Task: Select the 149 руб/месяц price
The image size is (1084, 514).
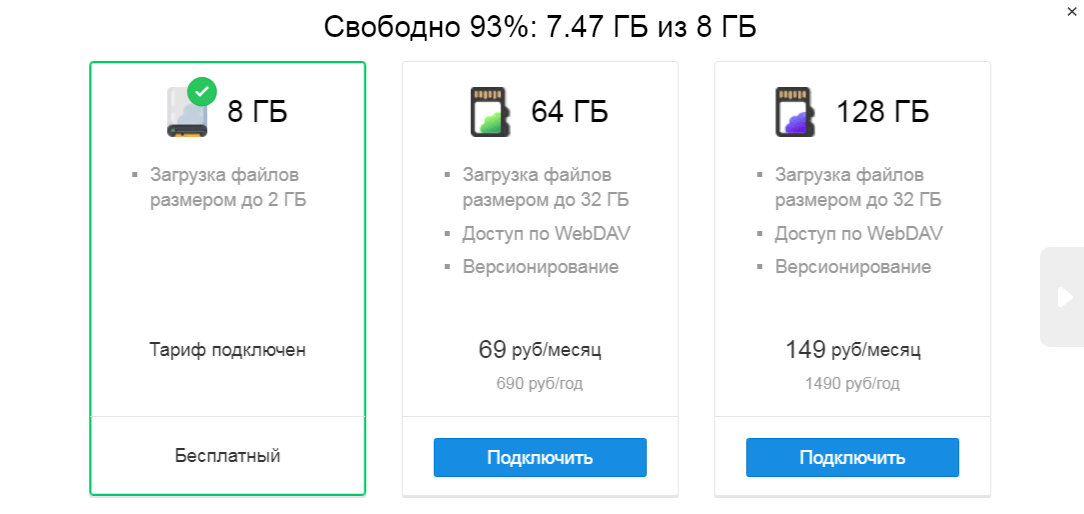Action: click(x=852, y=350)
